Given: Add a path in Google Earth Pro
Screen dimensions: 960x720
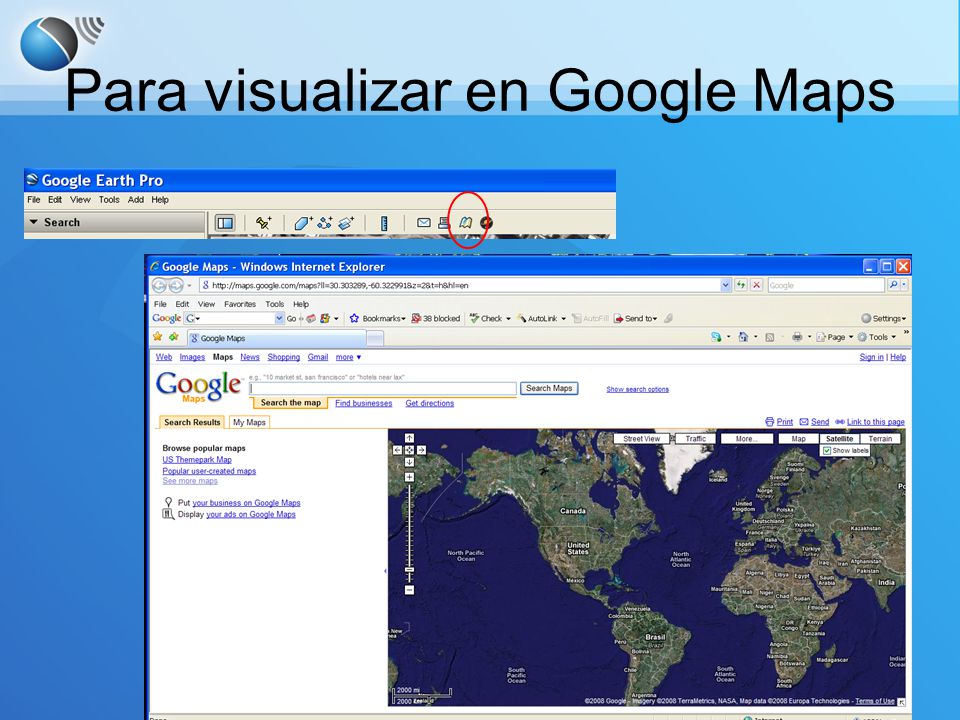Looking at the screenshot, I should pyautogui.click(x=324, y=223).
